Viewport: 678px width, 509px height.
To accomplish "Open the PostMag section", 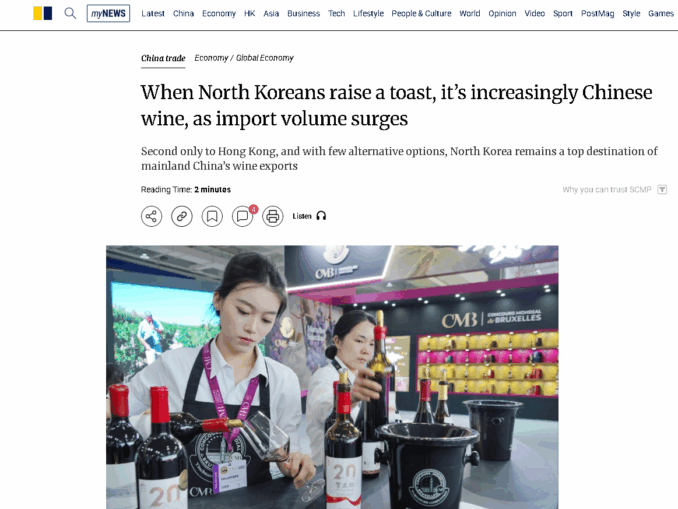I will (597, 13).
